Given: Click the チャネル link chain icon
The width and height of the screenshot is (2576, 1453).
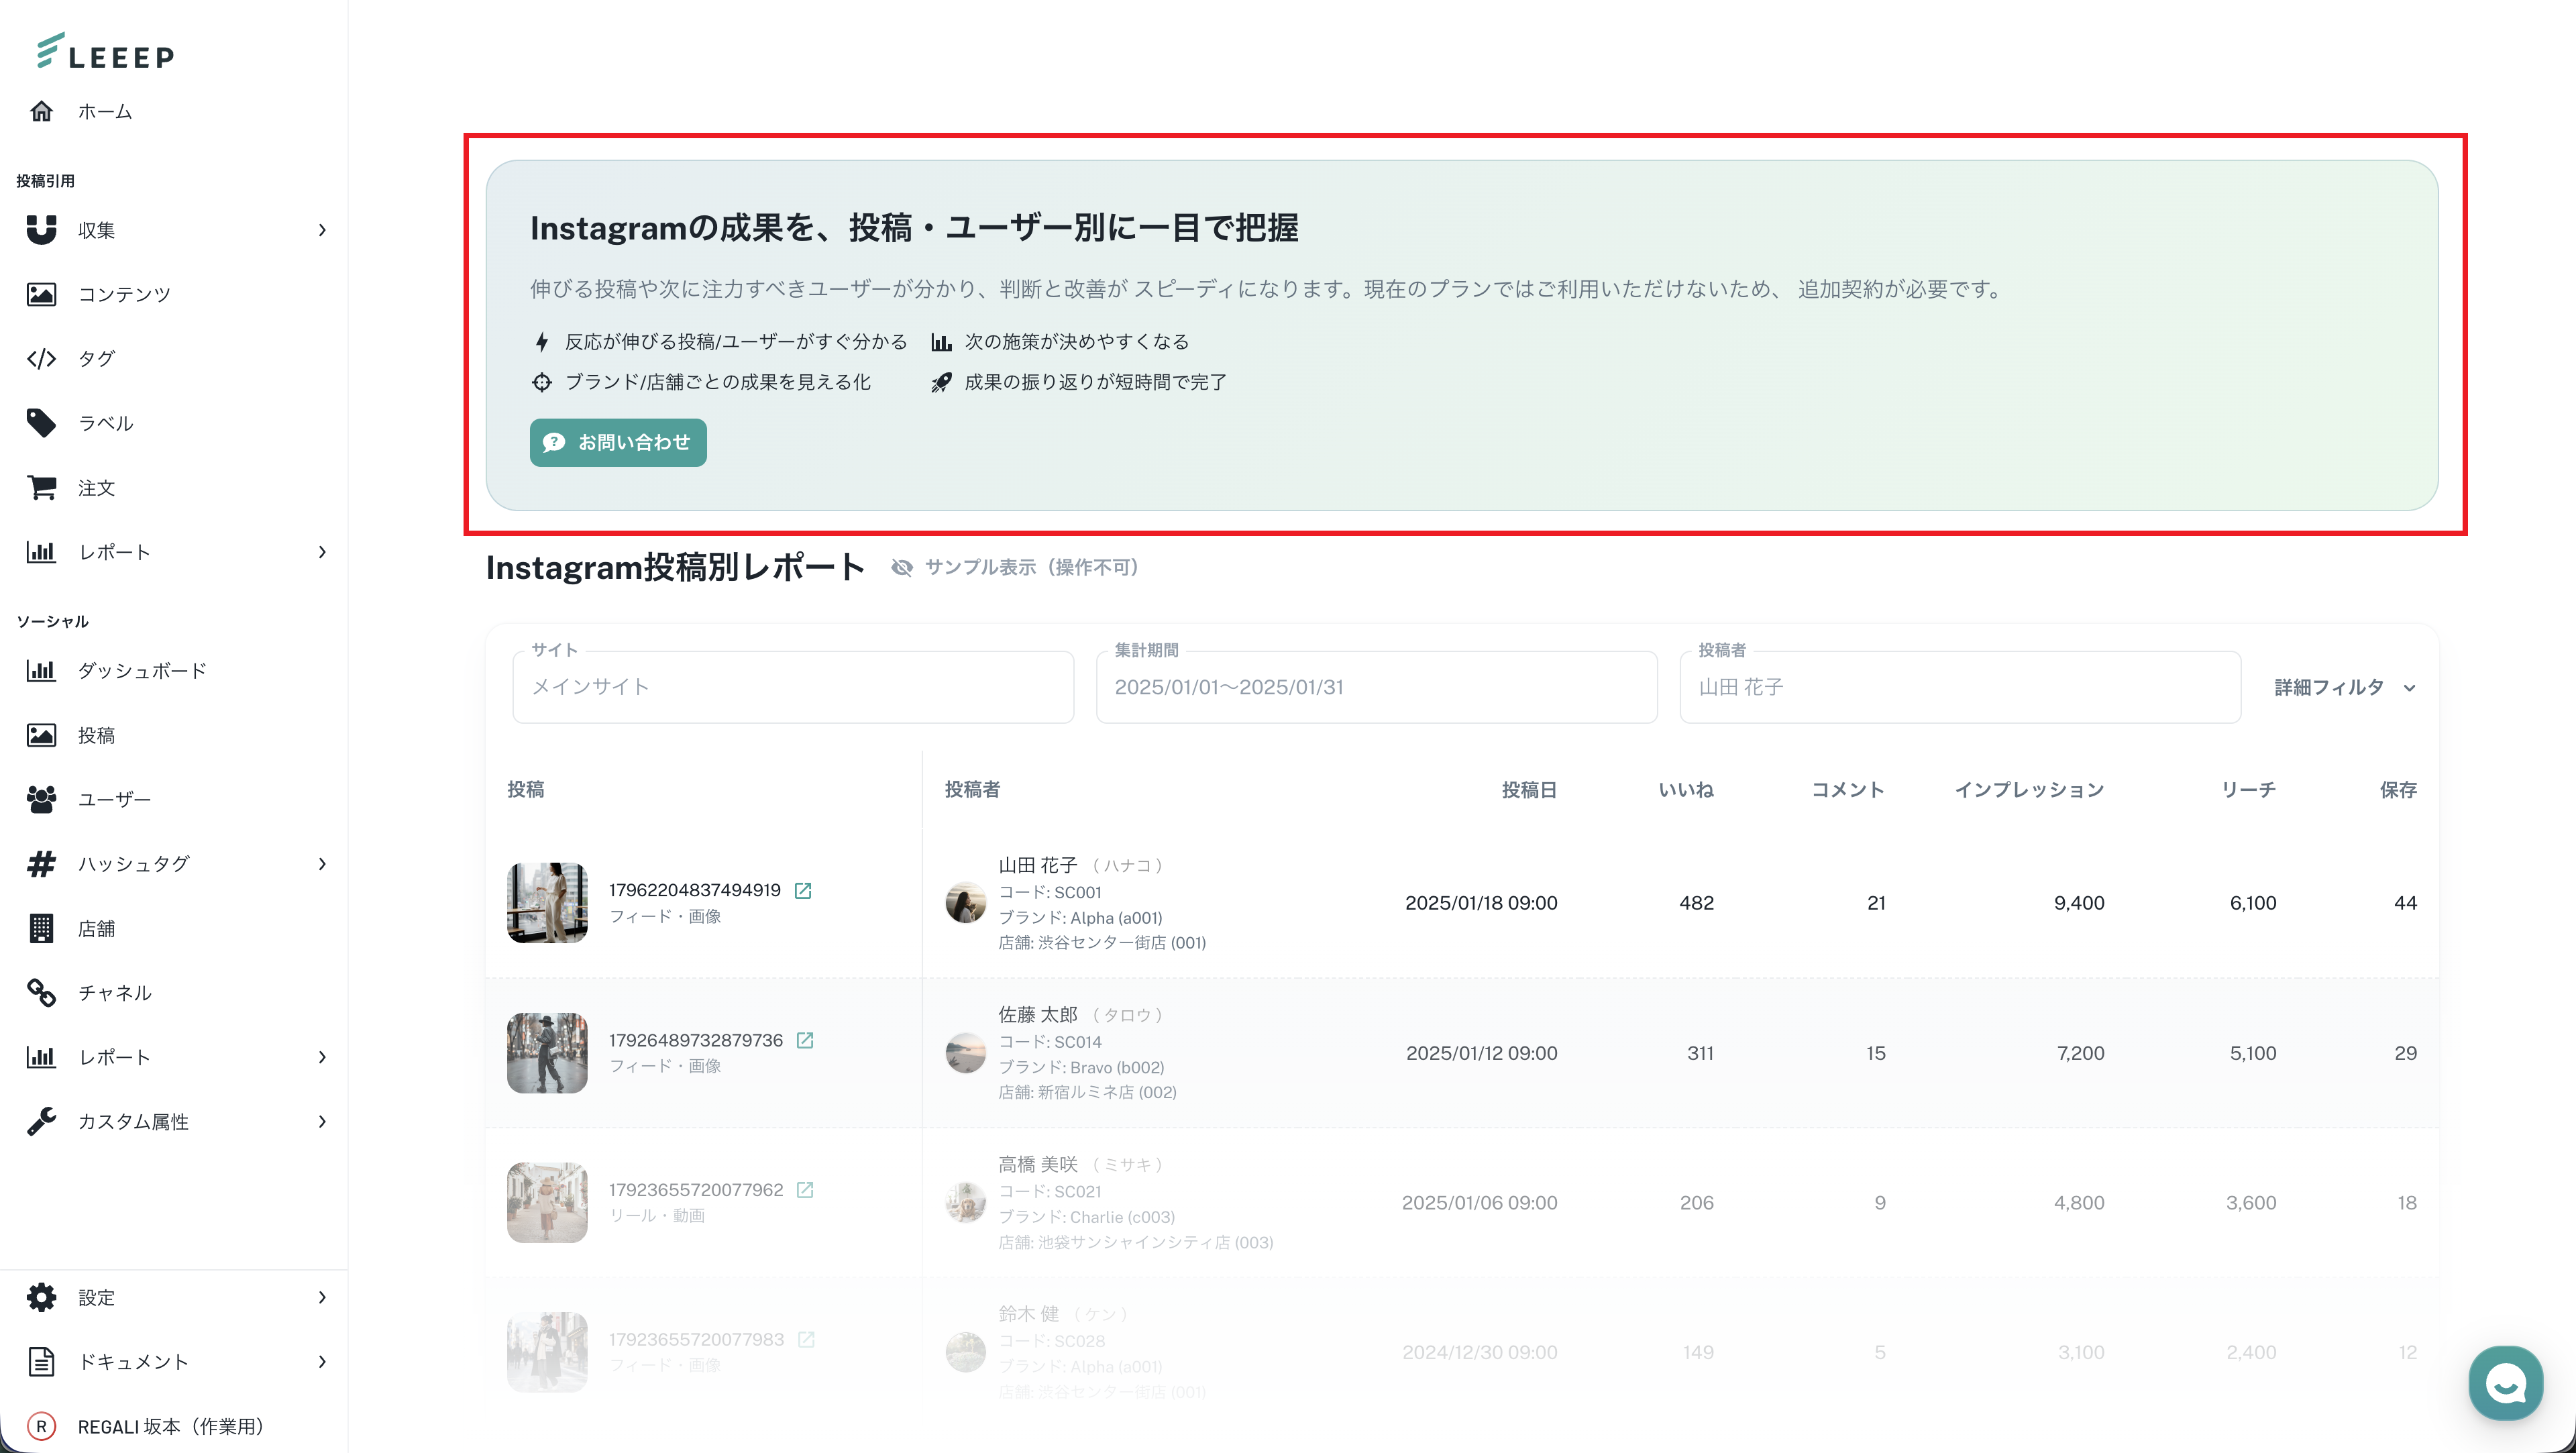Looking at the screenshot, I should click(41, 993).
